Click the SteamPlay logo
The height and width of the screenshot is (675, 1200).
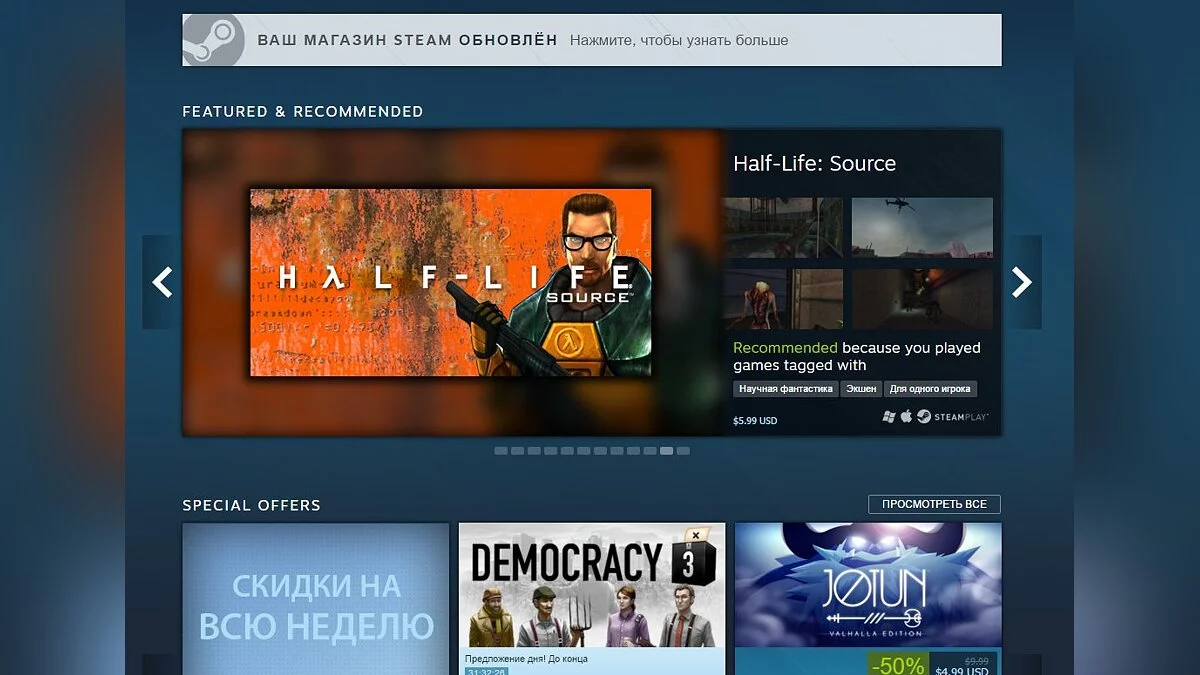point(952,417)
